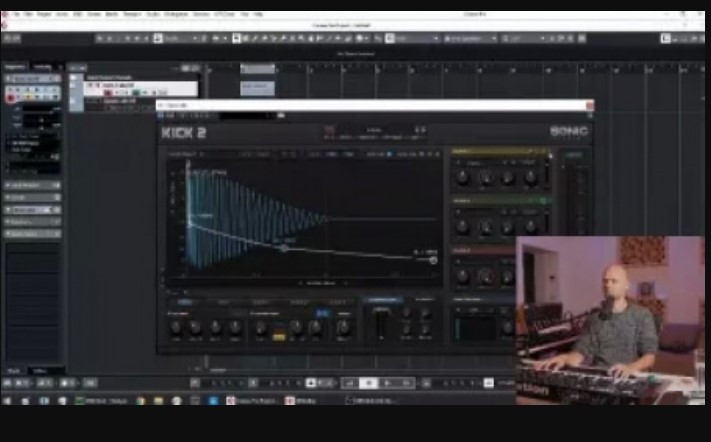This screenshot has width=711, height=442.
Task: Start playback with the transport Play button
Action: pos(387,384)
